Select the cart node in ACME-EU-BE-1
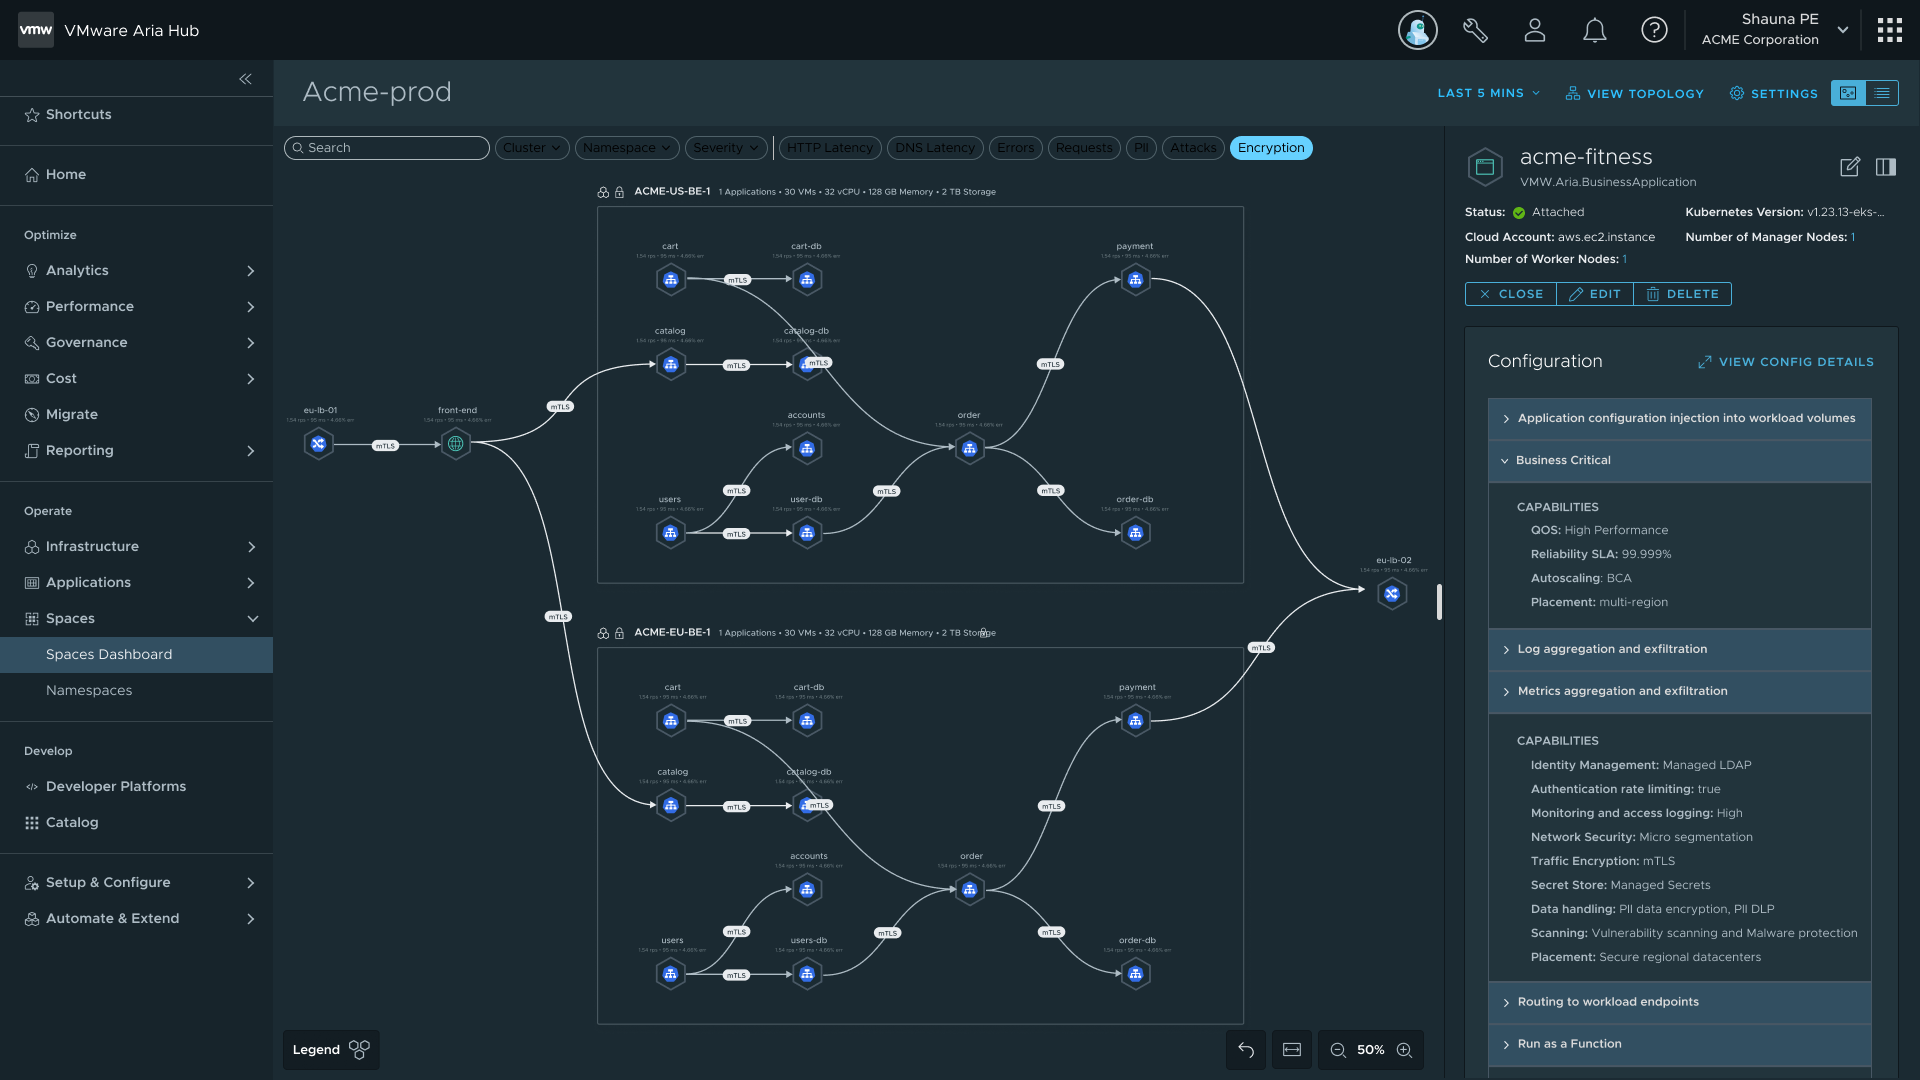The height and width of the screenshot is (1080, 1920). pyautogui.click(x=671, y=720)
